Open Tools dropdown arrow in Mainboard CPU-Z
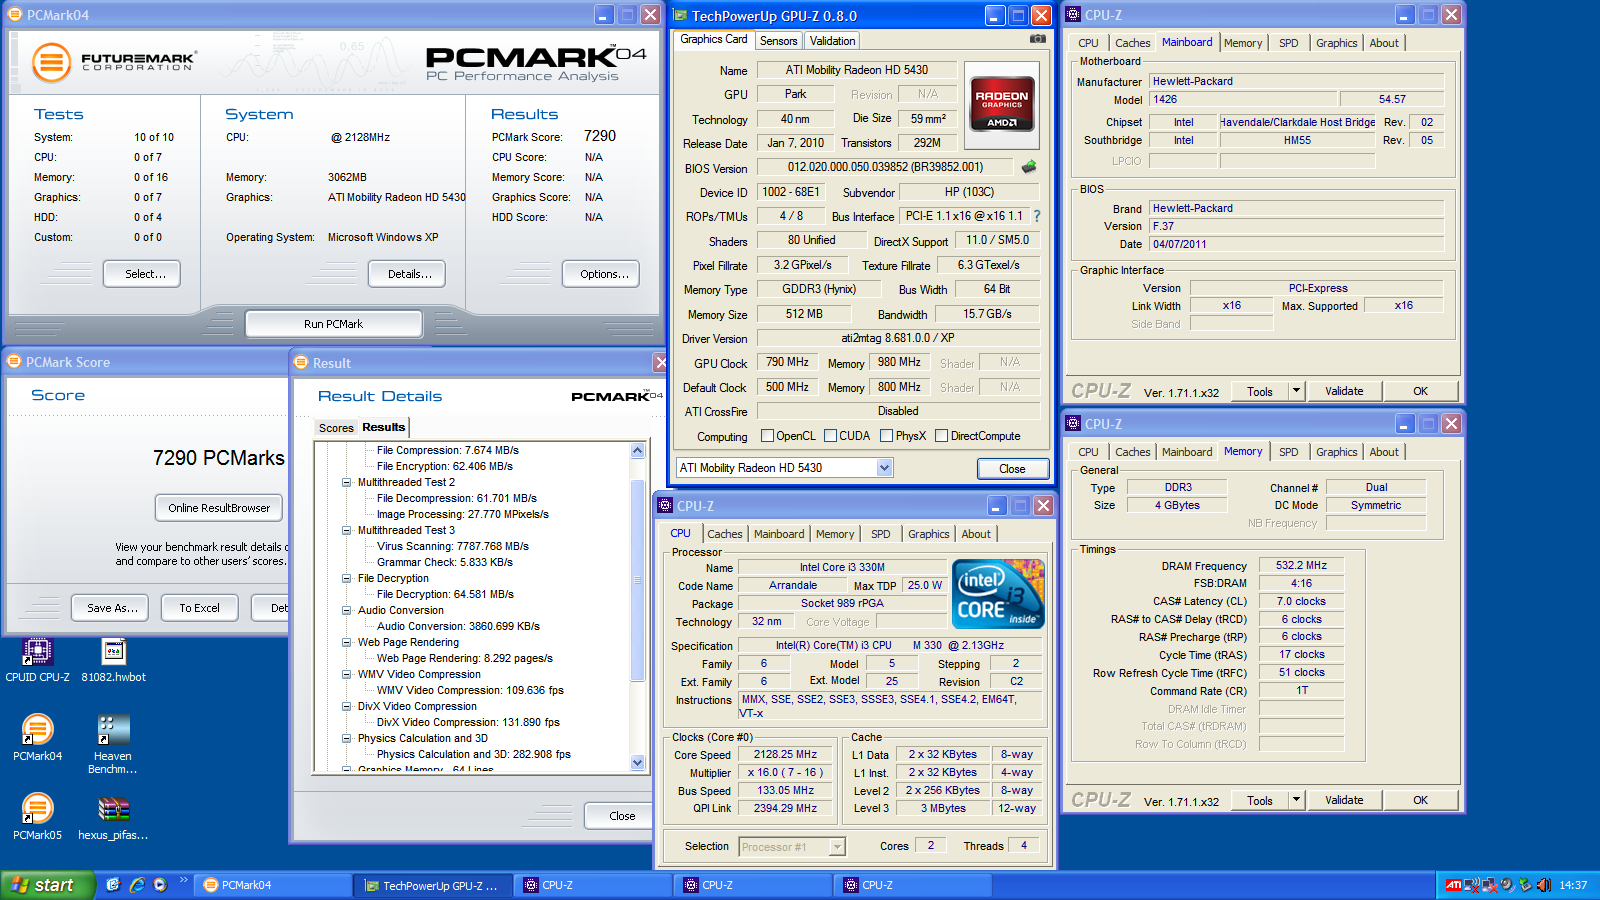 coord(1297,391)
